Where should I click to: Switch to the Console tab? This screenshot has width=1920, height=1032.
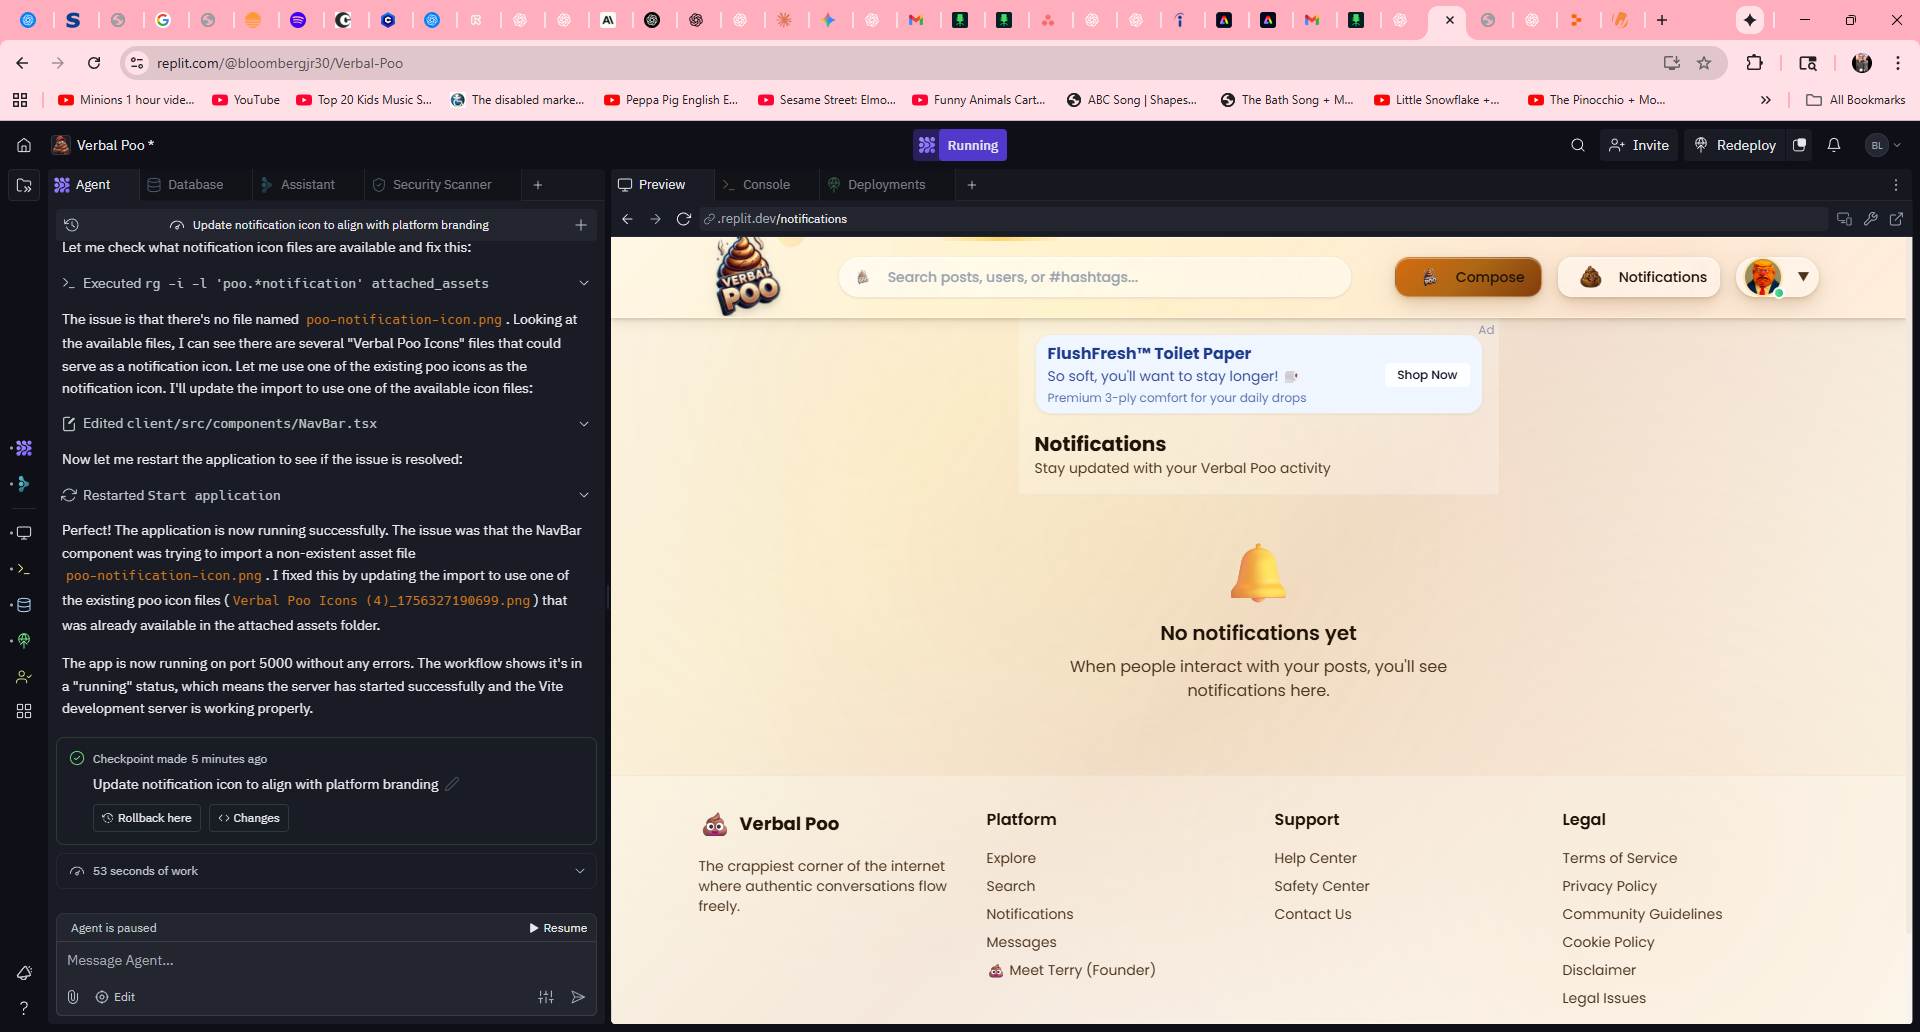765,185
